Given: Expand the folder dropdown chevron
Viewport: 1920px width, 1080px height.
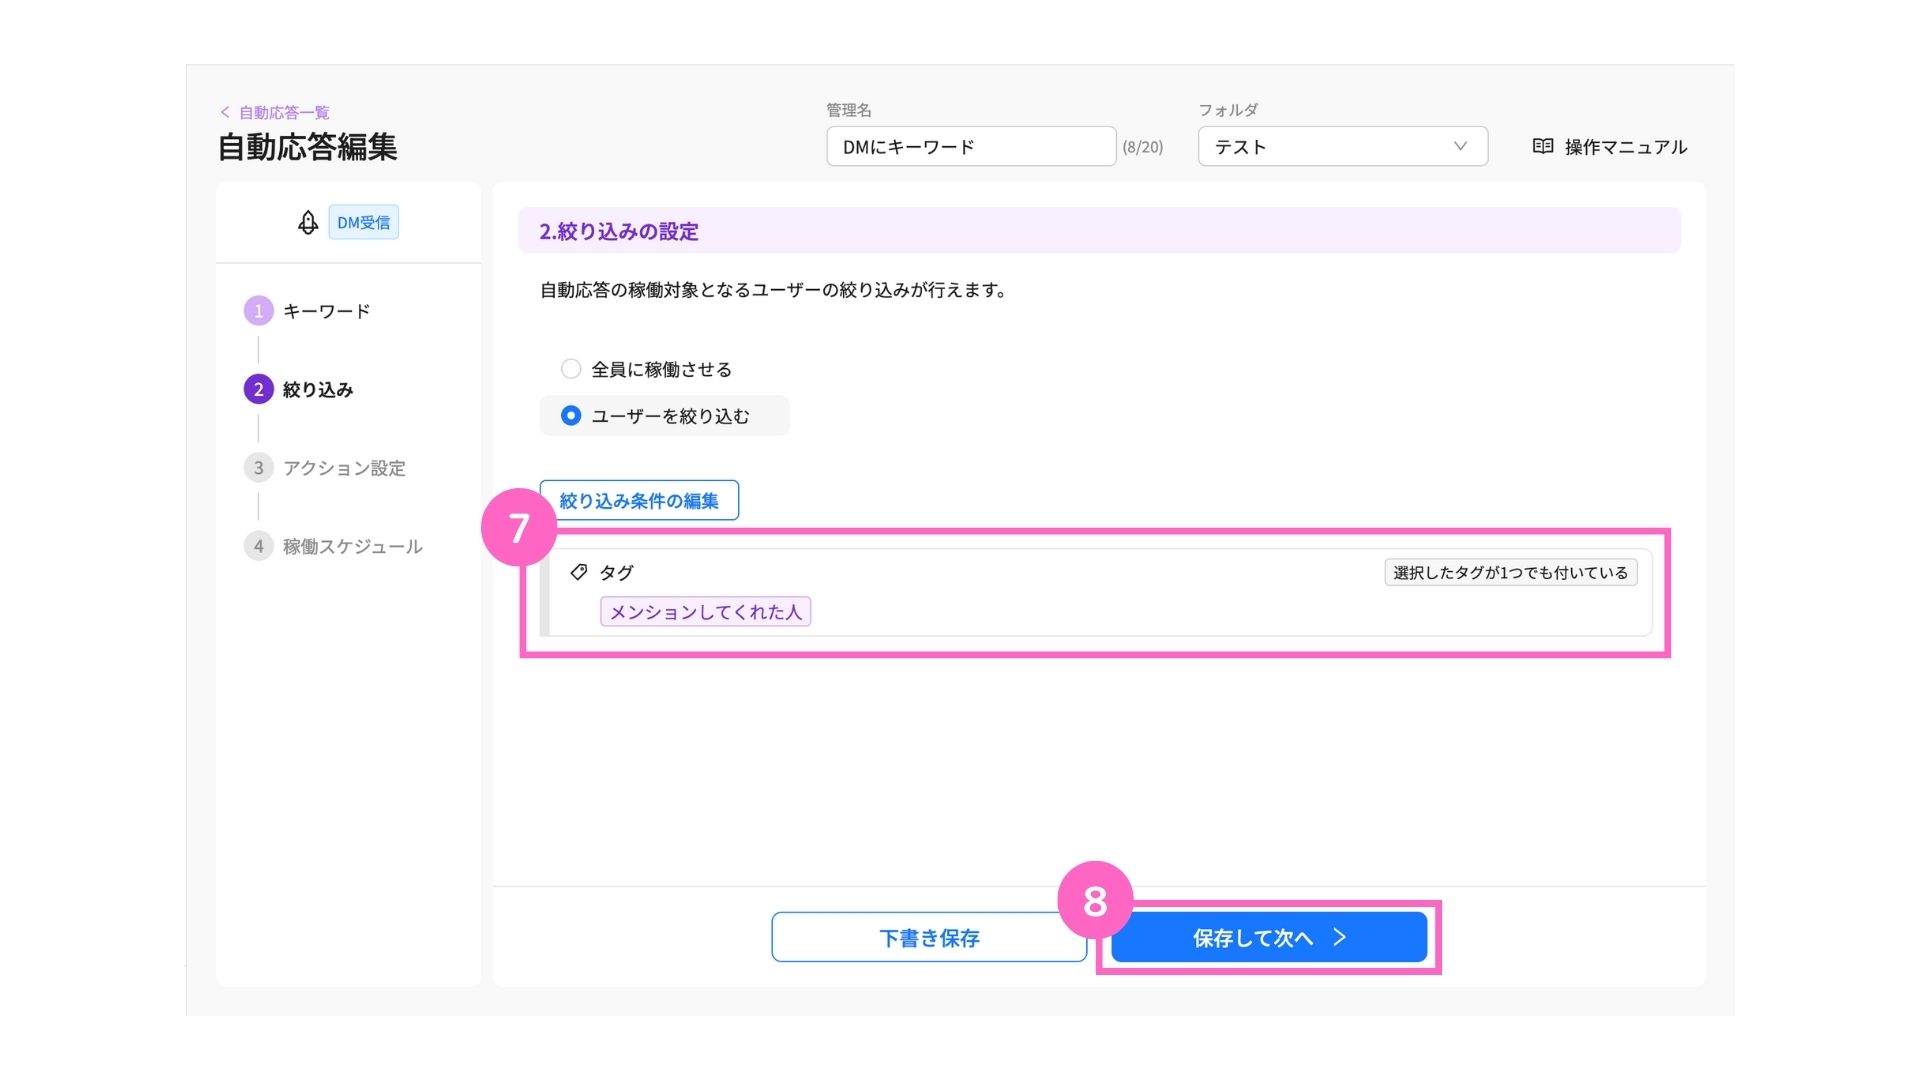Looking at the screenshot, I should pos(1460,146).
